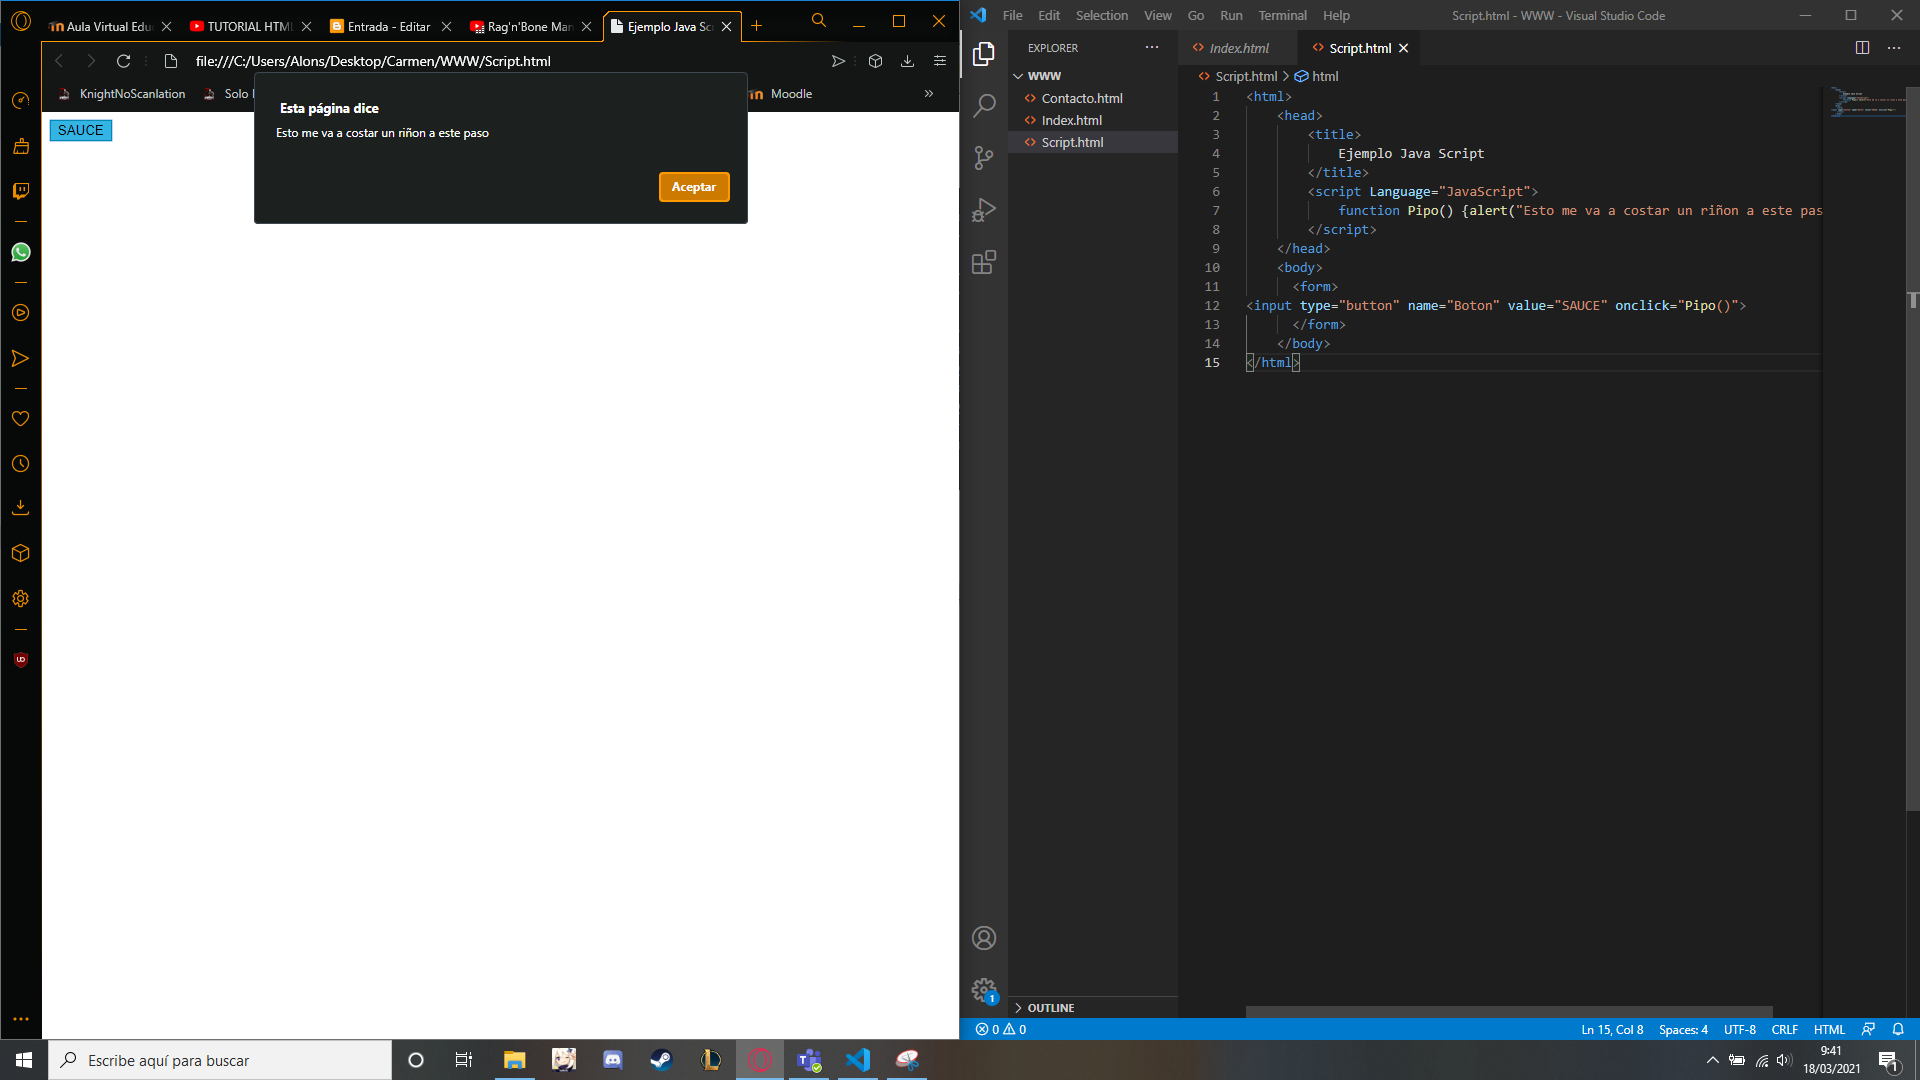Open the Extensions view
This screenshot has height=1080, width=1920.
pos(984,262)
